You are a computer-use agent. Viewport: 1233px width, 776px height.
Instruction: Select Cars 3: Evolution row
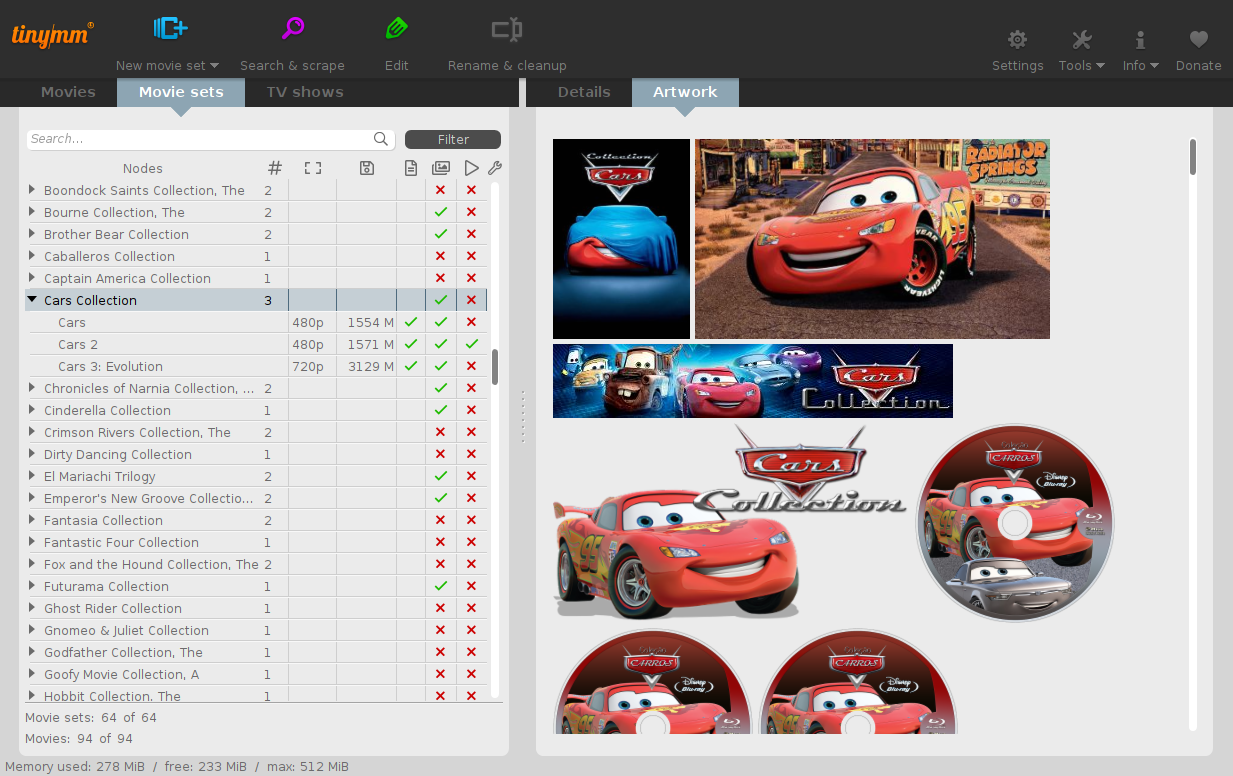click(x=256, y=366)
